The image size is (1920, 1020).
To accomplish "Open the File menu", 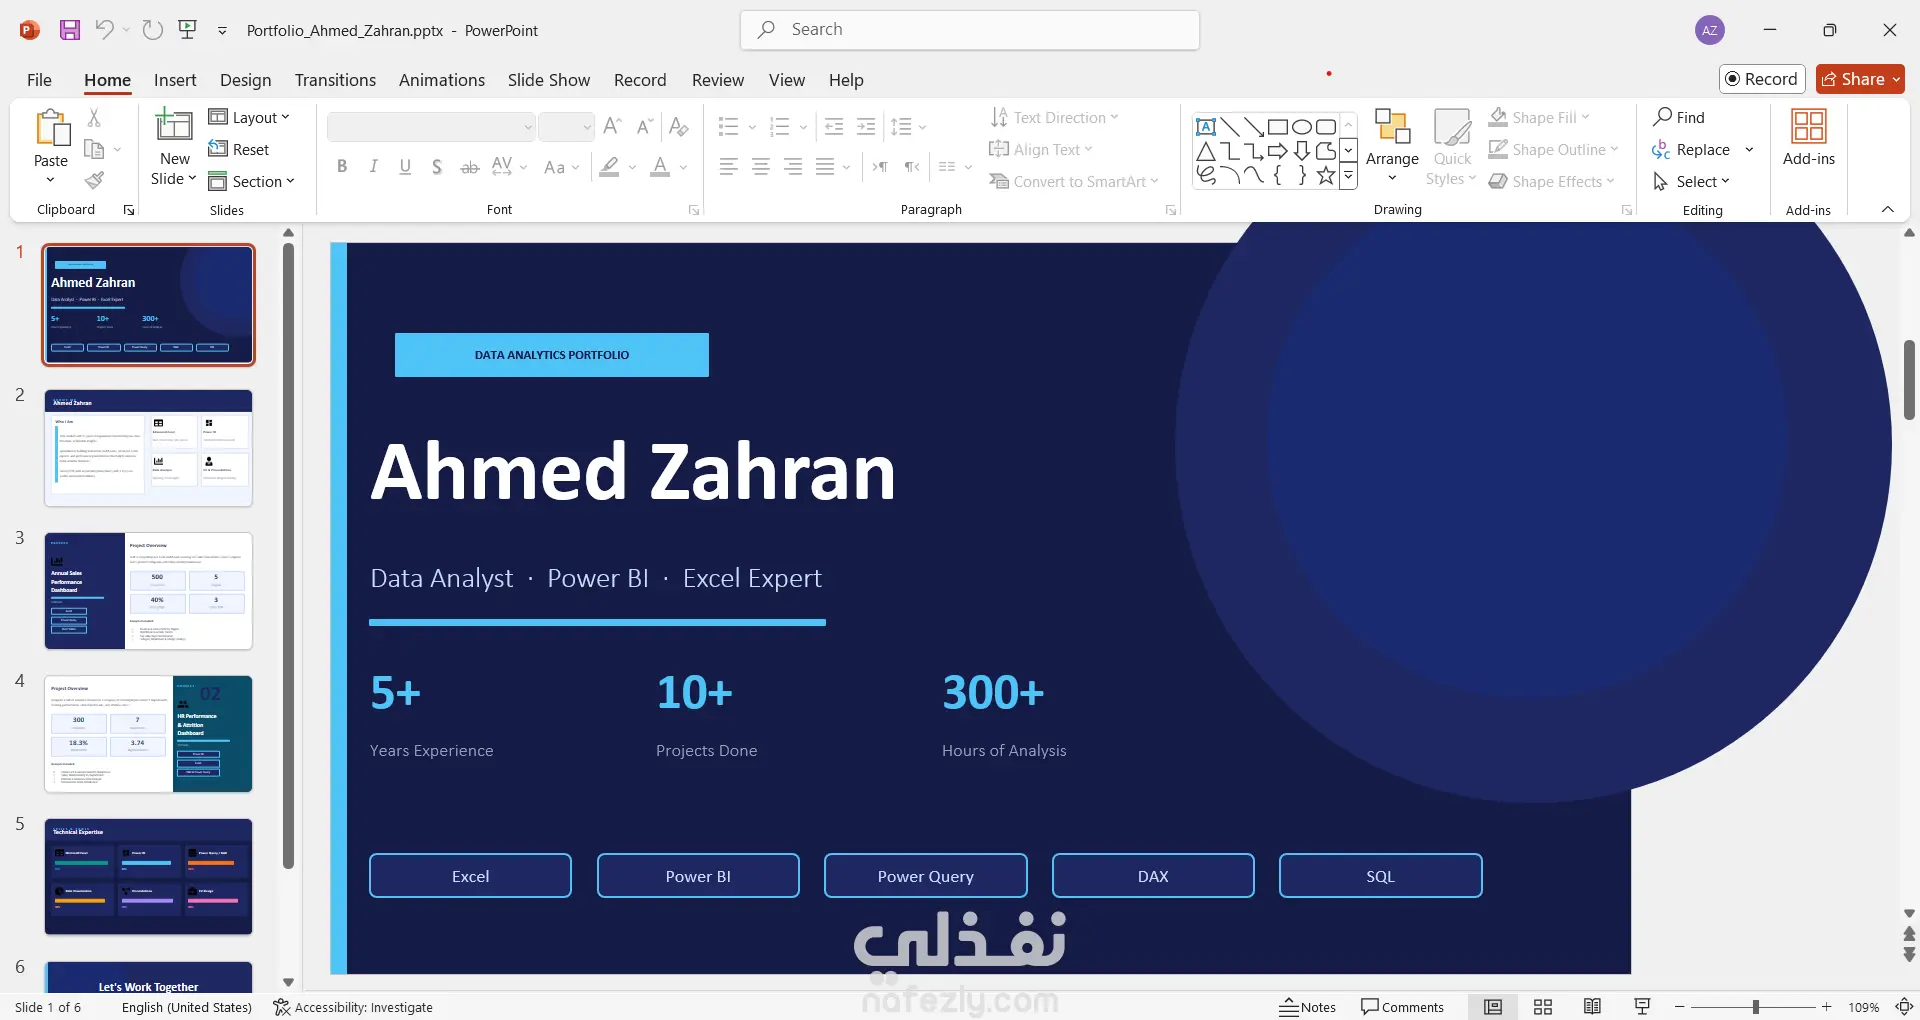I will [x=39, y=80].
